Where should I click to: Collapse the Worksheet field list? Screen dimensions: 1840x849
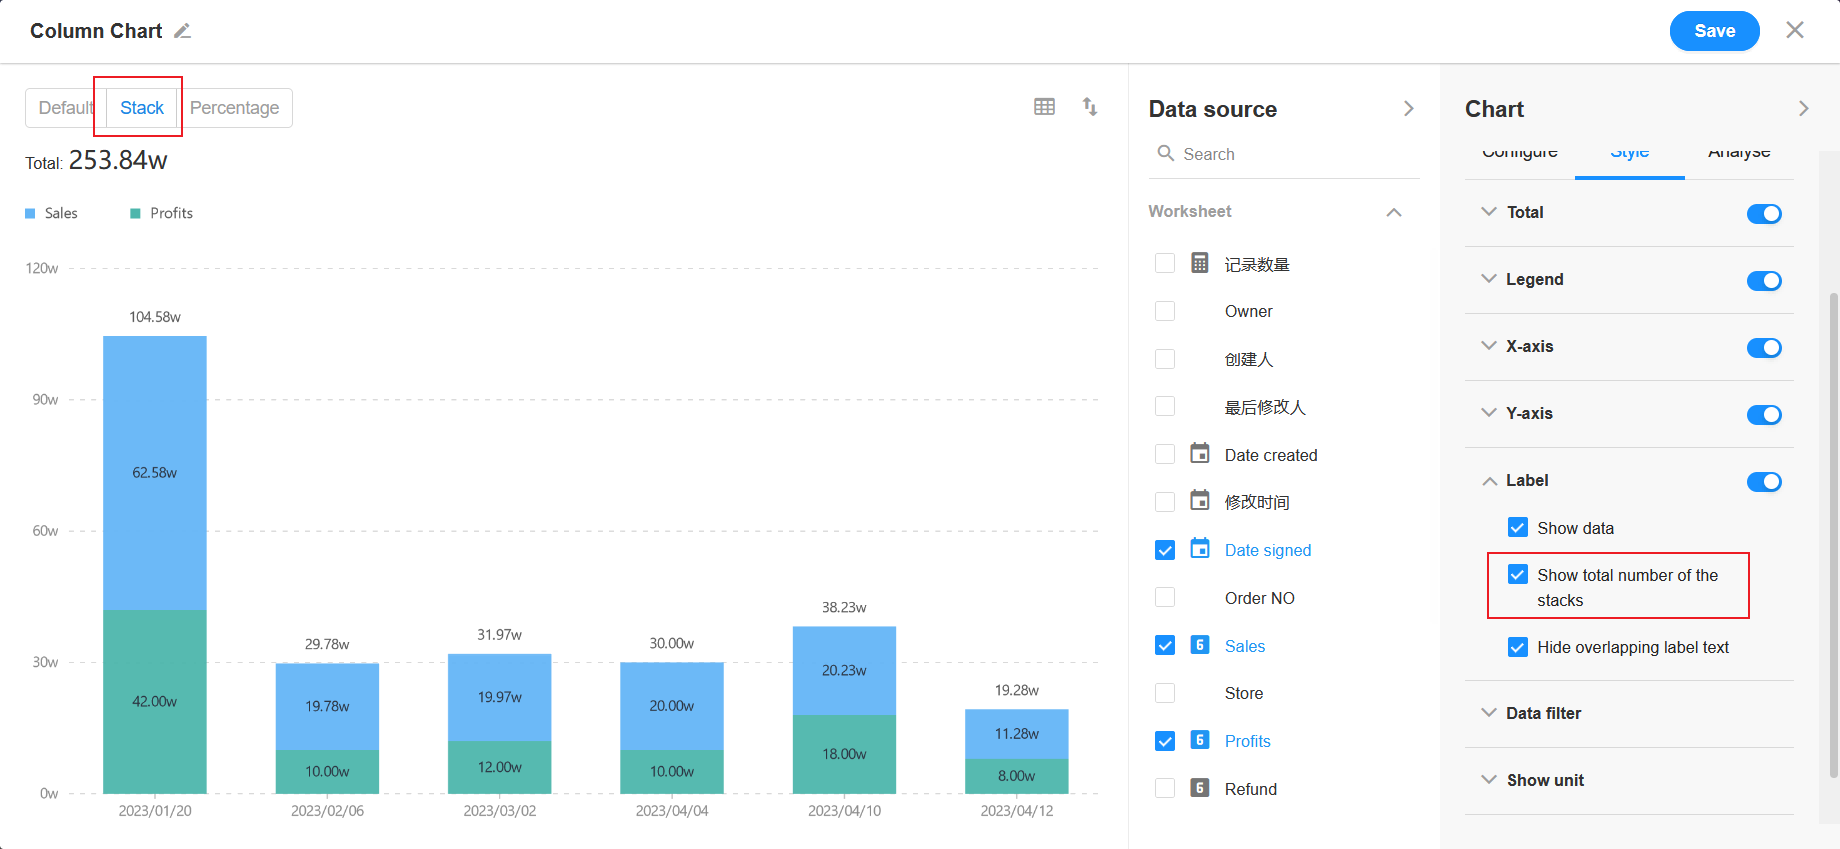(1393, 212)
